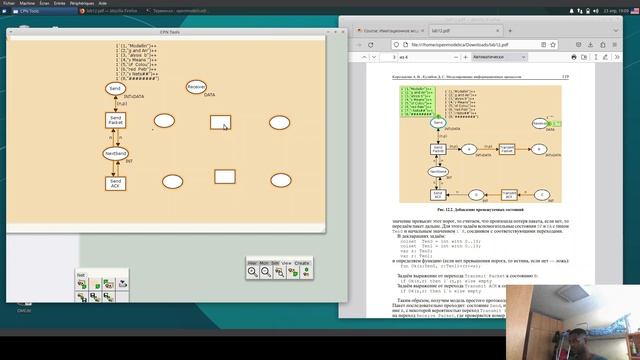Select unnamed place right of Send Packet
640x360 pixels.
pyautogui.click(x=164, y=121)
